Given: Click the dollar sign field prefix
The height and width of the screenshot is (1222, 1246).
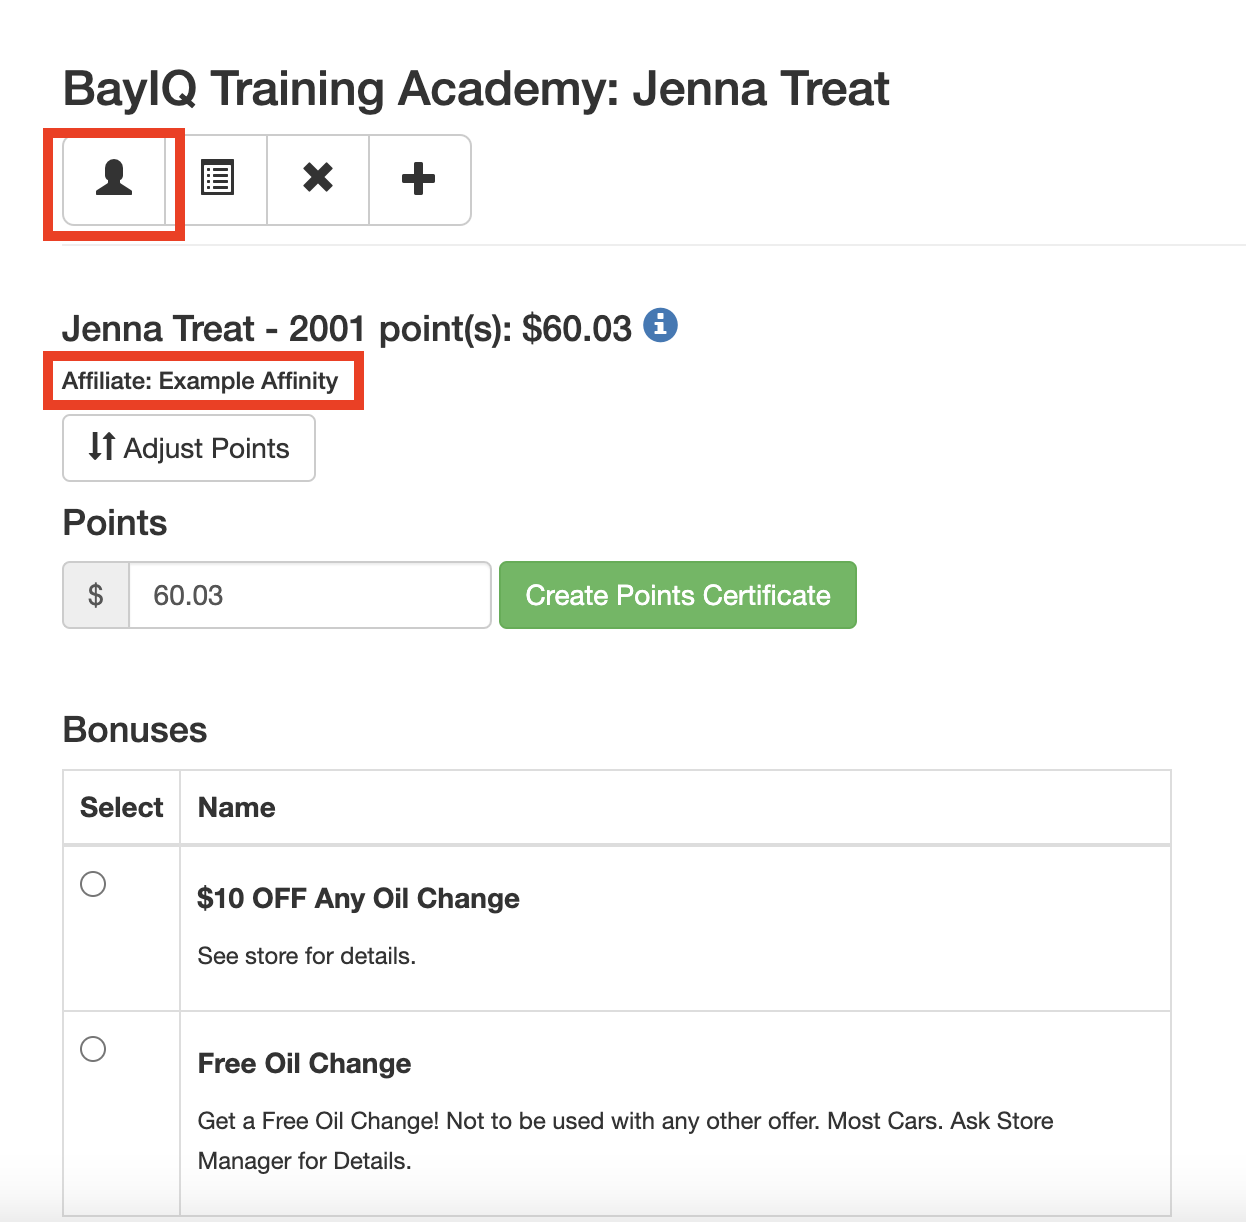Looking at the screenshot, I should tap(96, 595).
